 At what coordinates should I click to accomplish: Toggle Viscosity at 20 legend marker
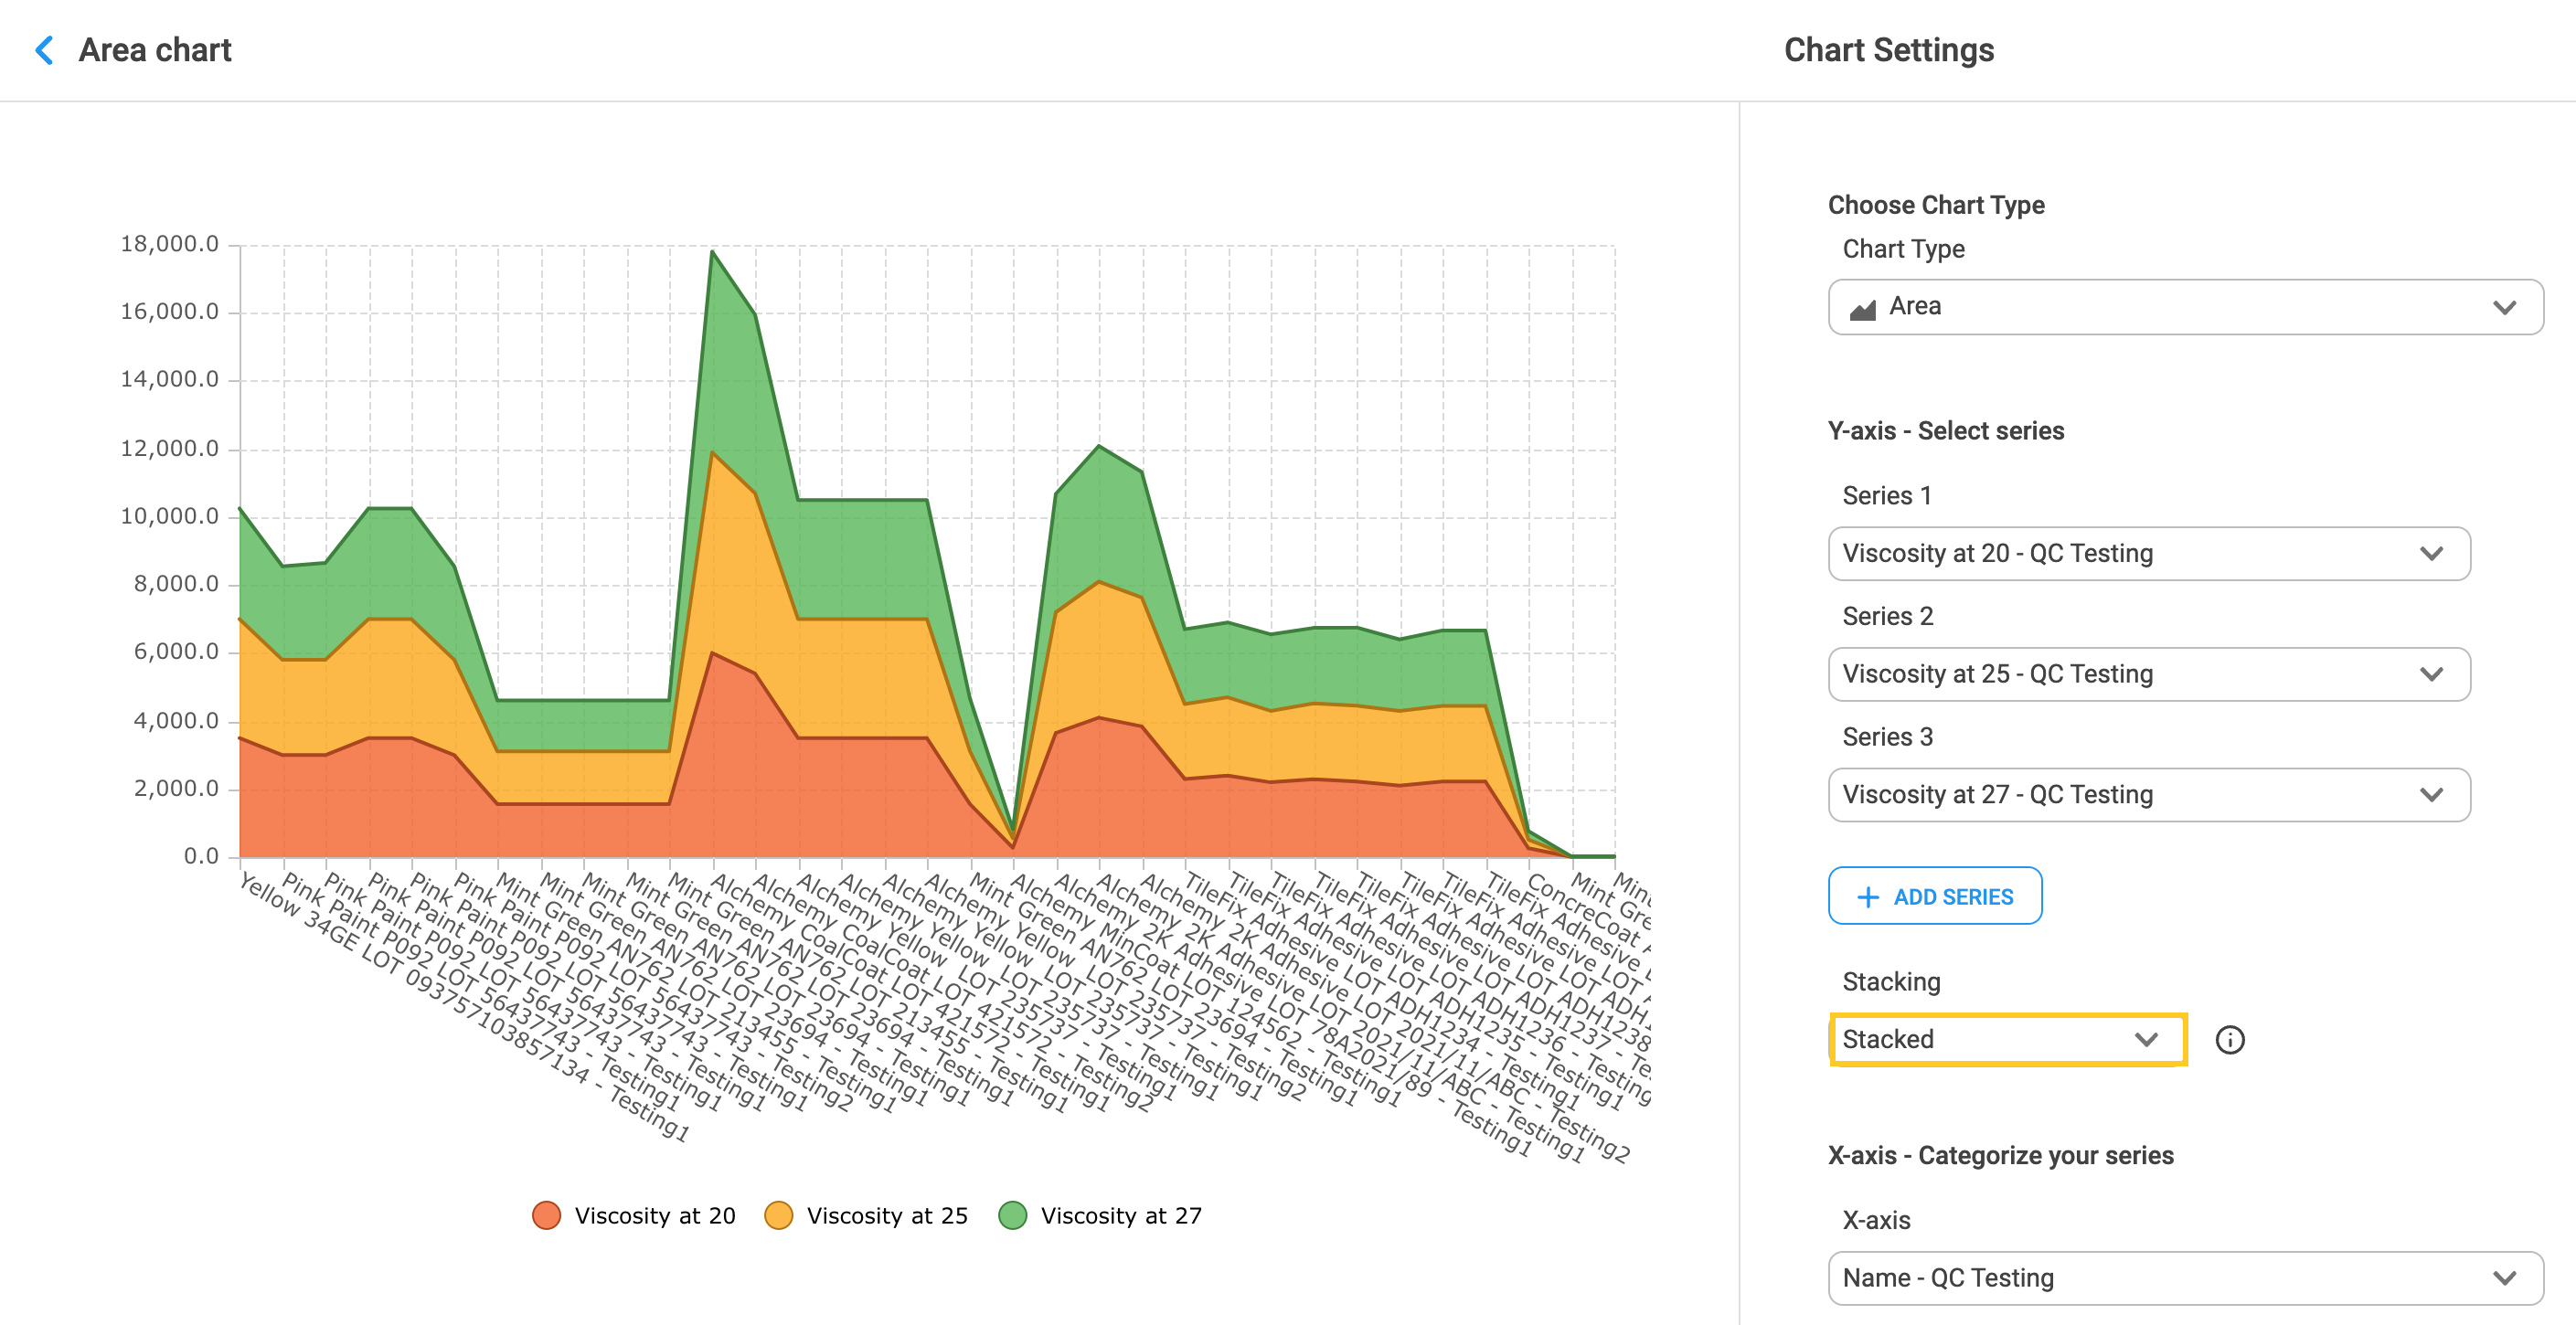pyautogui.click(x=546, y=1215)
